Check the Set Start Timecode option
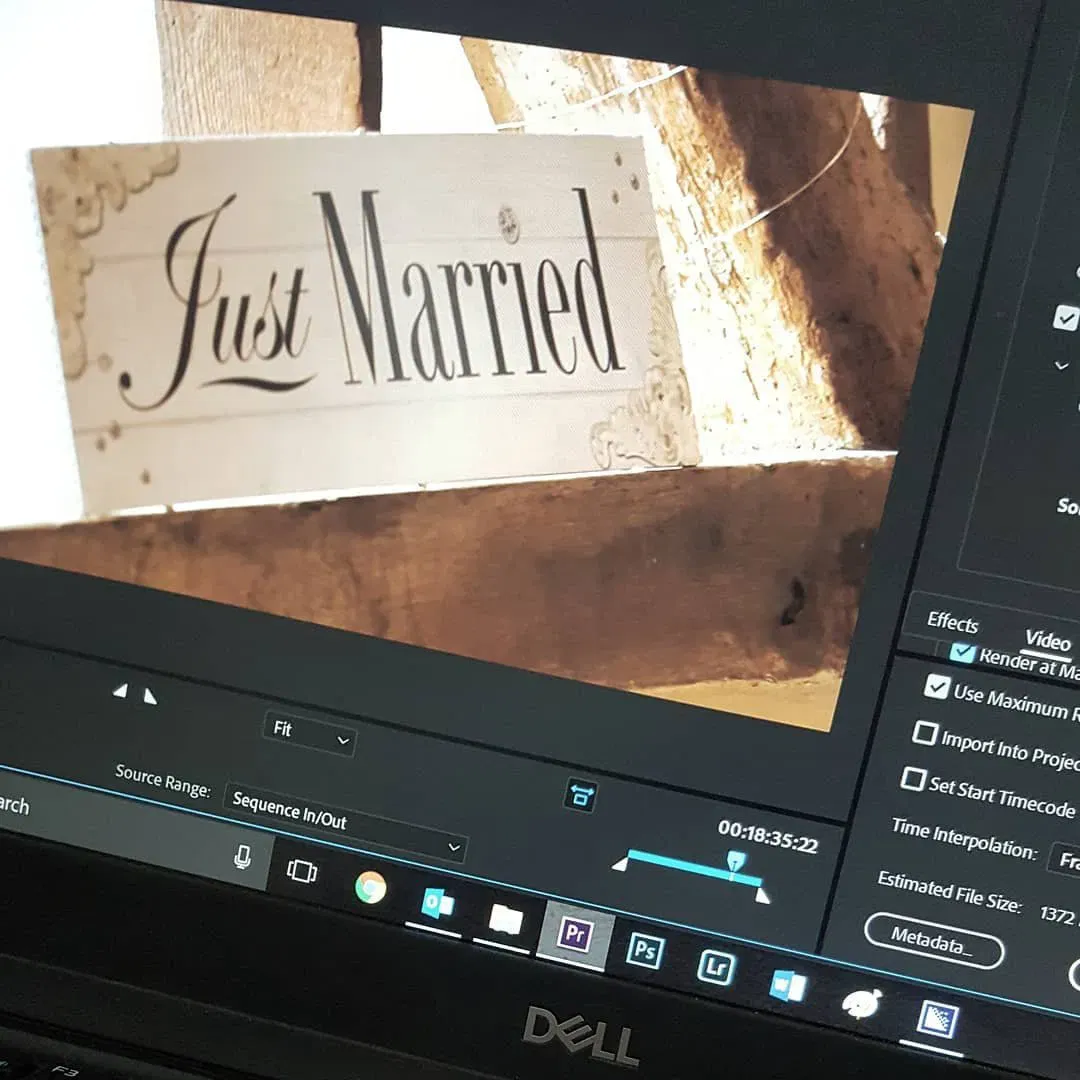 (x=912, y=779)
